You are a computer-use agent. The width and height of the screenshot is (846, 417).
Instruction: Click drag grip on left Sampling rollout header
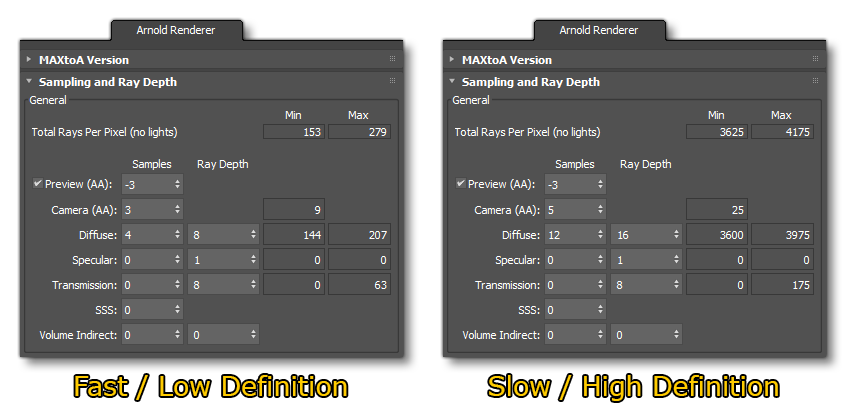tap(392, 81)
